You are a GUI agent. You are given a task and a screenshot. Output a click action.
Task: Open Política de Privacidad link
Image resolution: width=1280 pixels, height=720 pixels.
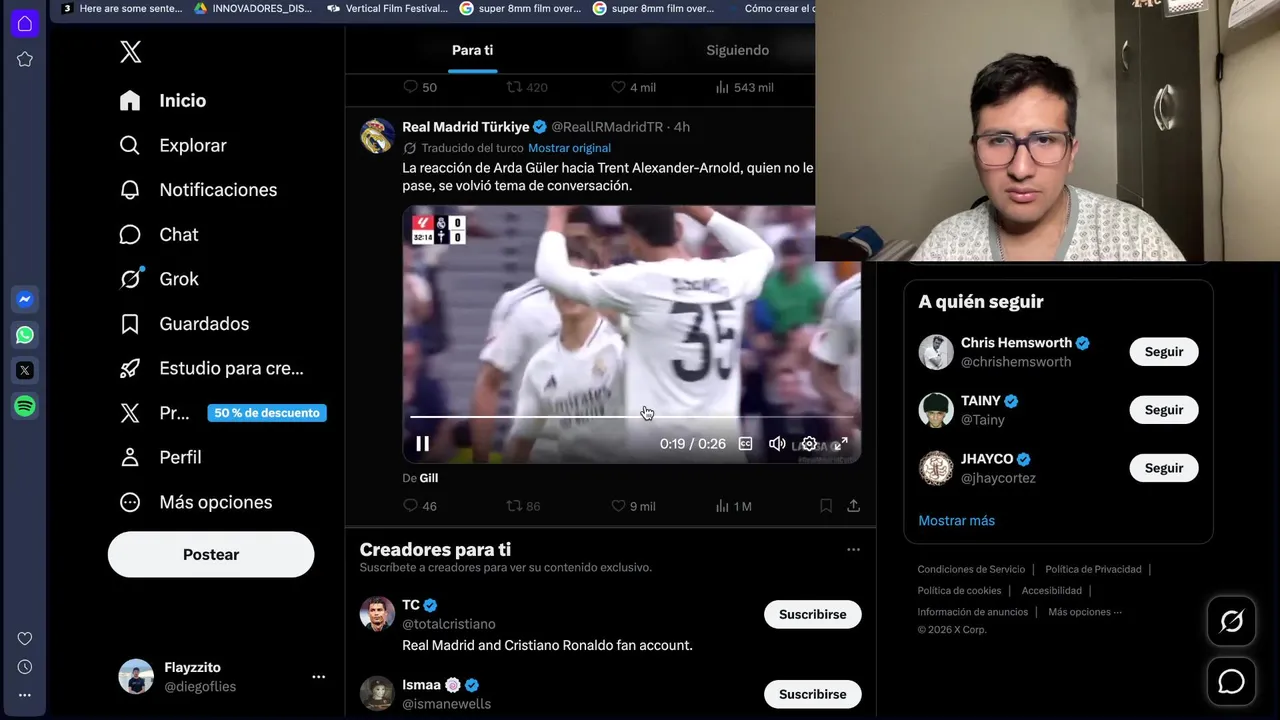1093,569
